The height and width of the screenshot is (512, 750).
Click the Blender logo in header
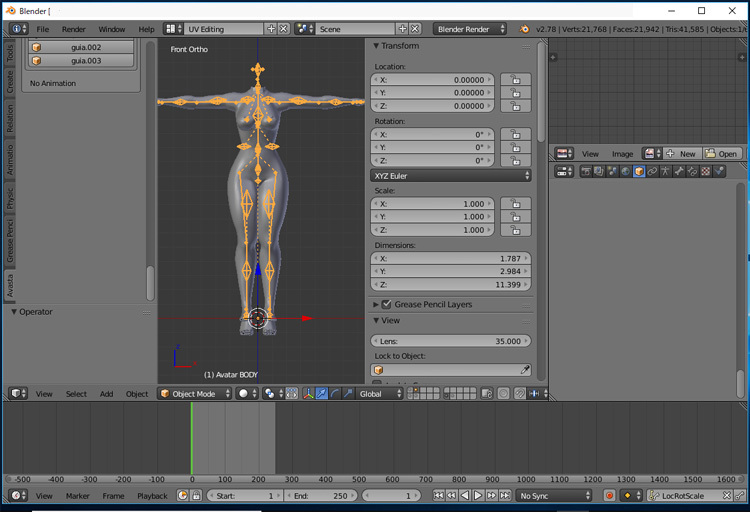(525, 29)
